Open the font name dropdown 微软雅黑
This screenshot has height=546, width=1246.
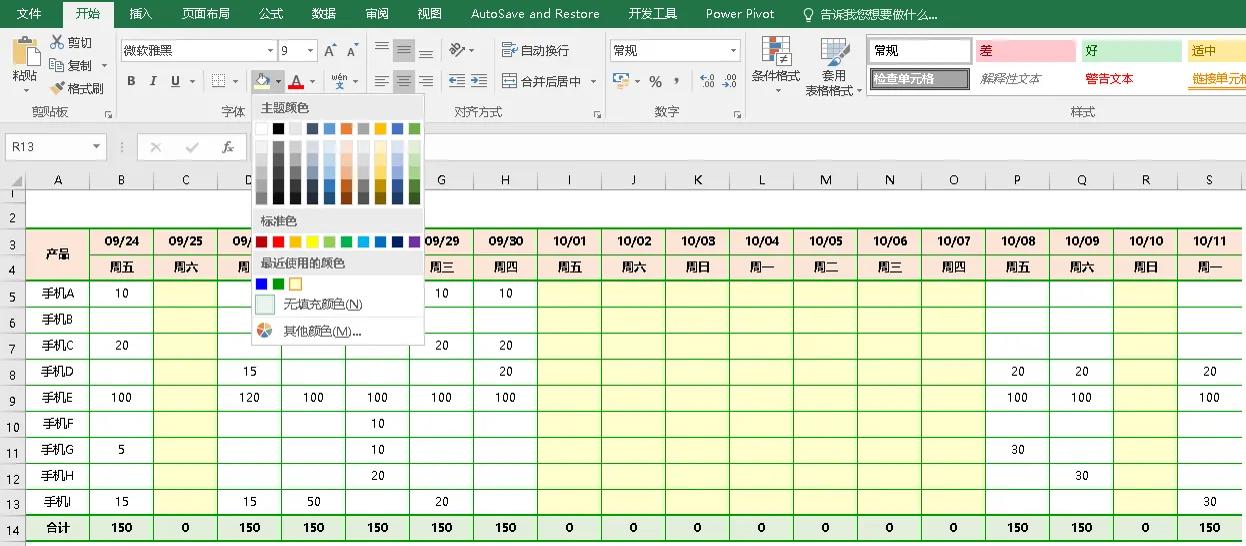coord(270,51)
